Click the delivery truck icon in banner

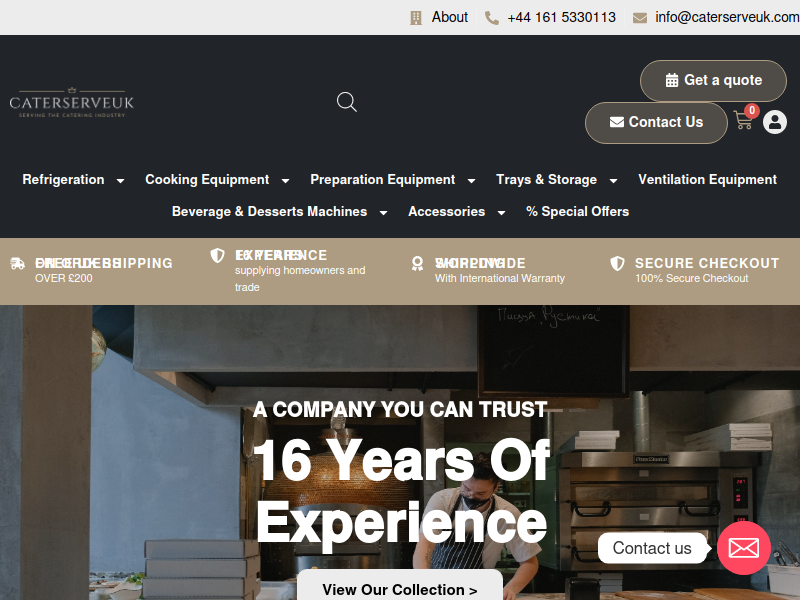[x=17, y=263]
